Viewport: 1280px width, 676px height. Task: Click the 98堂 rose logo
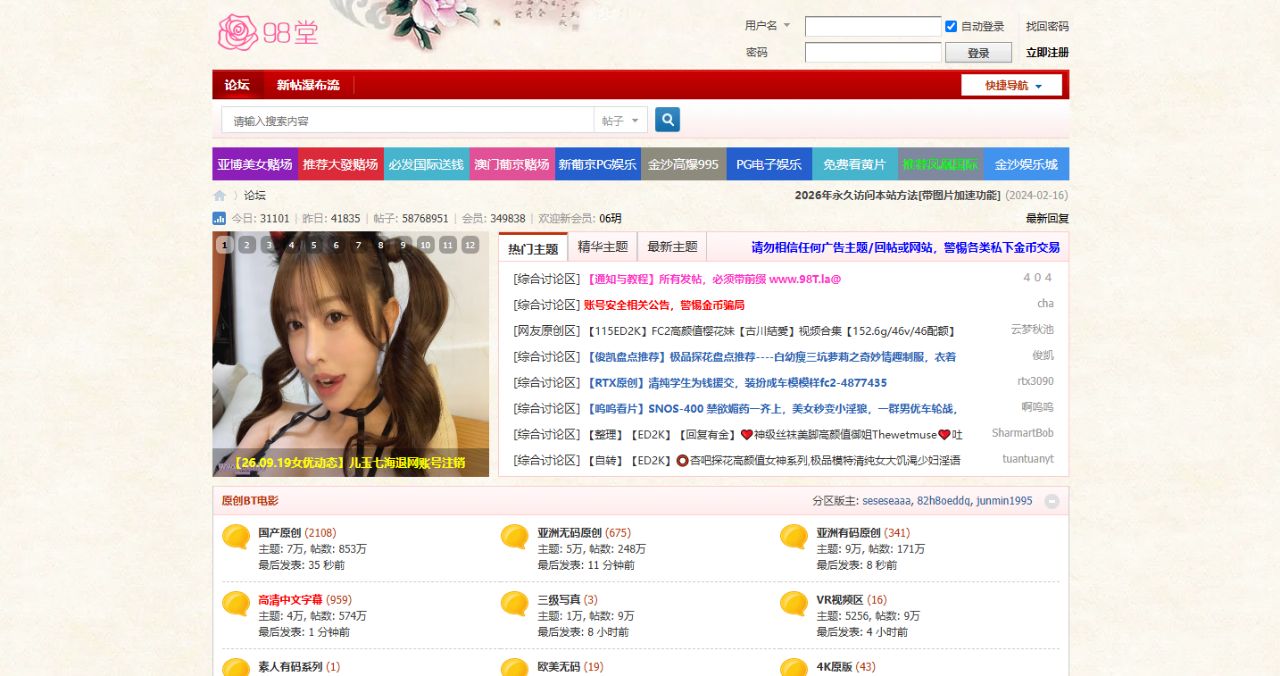click(x=268, y=32)
